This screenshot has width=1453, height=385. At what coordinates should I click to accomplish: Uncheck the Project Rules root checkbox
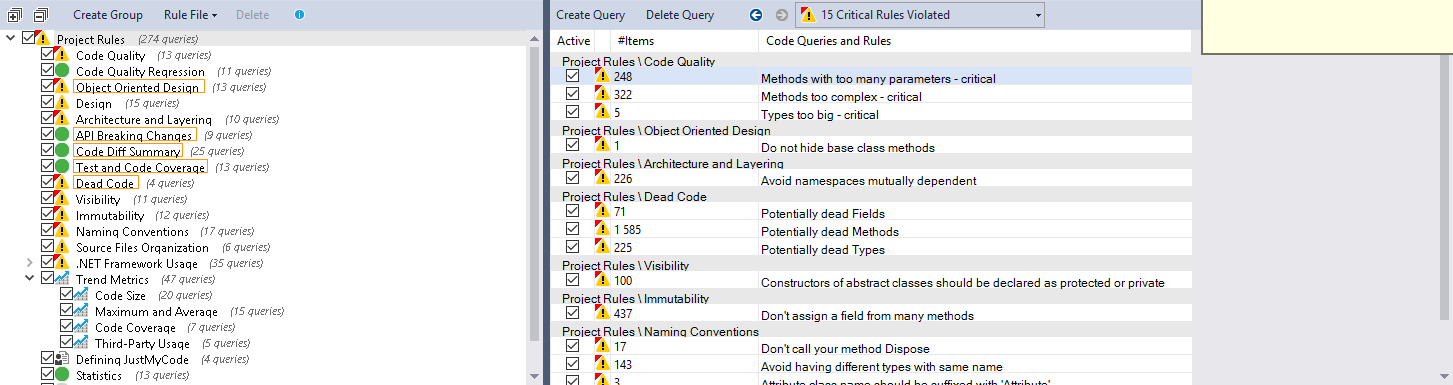point(28,39)
